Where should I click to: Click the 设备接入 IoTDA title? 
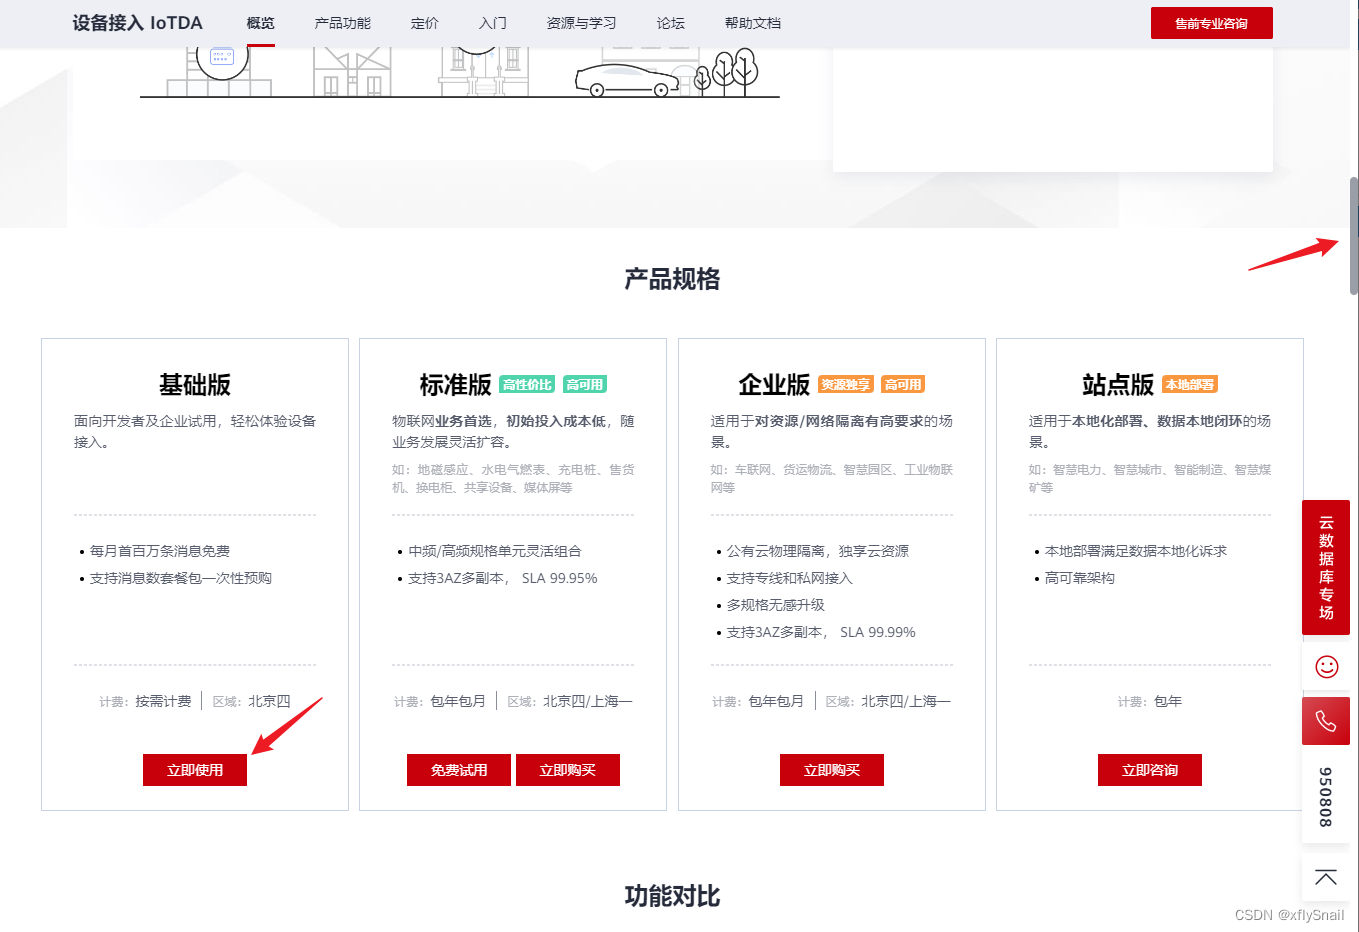coord(138,23)
